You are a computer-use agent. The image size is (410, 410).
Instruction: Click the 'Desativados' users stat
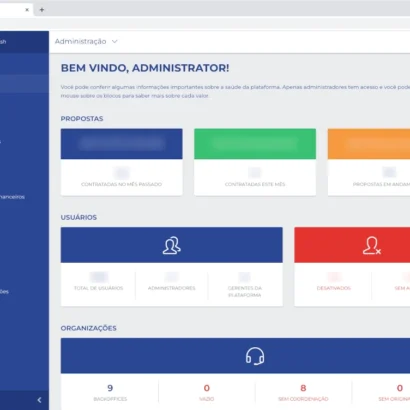[x=334, y=282]
